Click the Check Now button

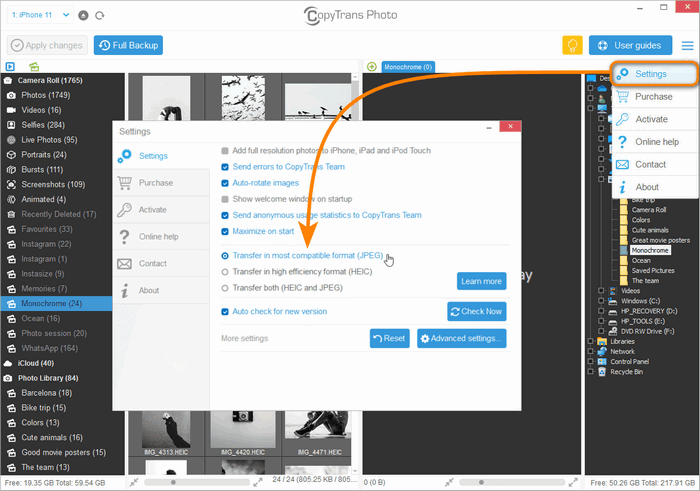point(476,311)
